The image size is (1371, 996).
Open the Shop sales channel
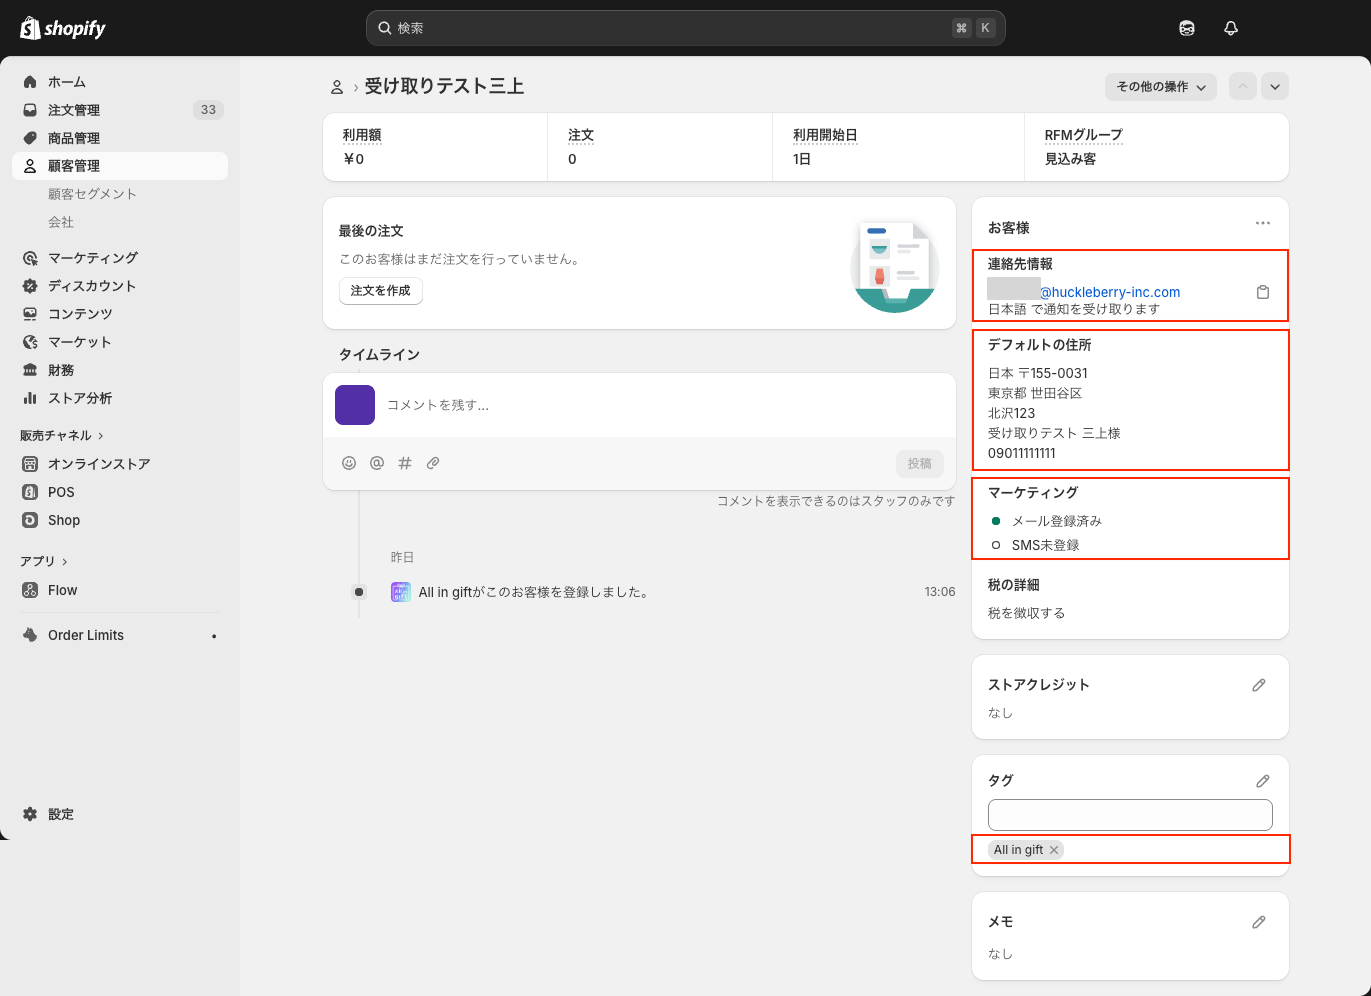(x=120, y=520)
